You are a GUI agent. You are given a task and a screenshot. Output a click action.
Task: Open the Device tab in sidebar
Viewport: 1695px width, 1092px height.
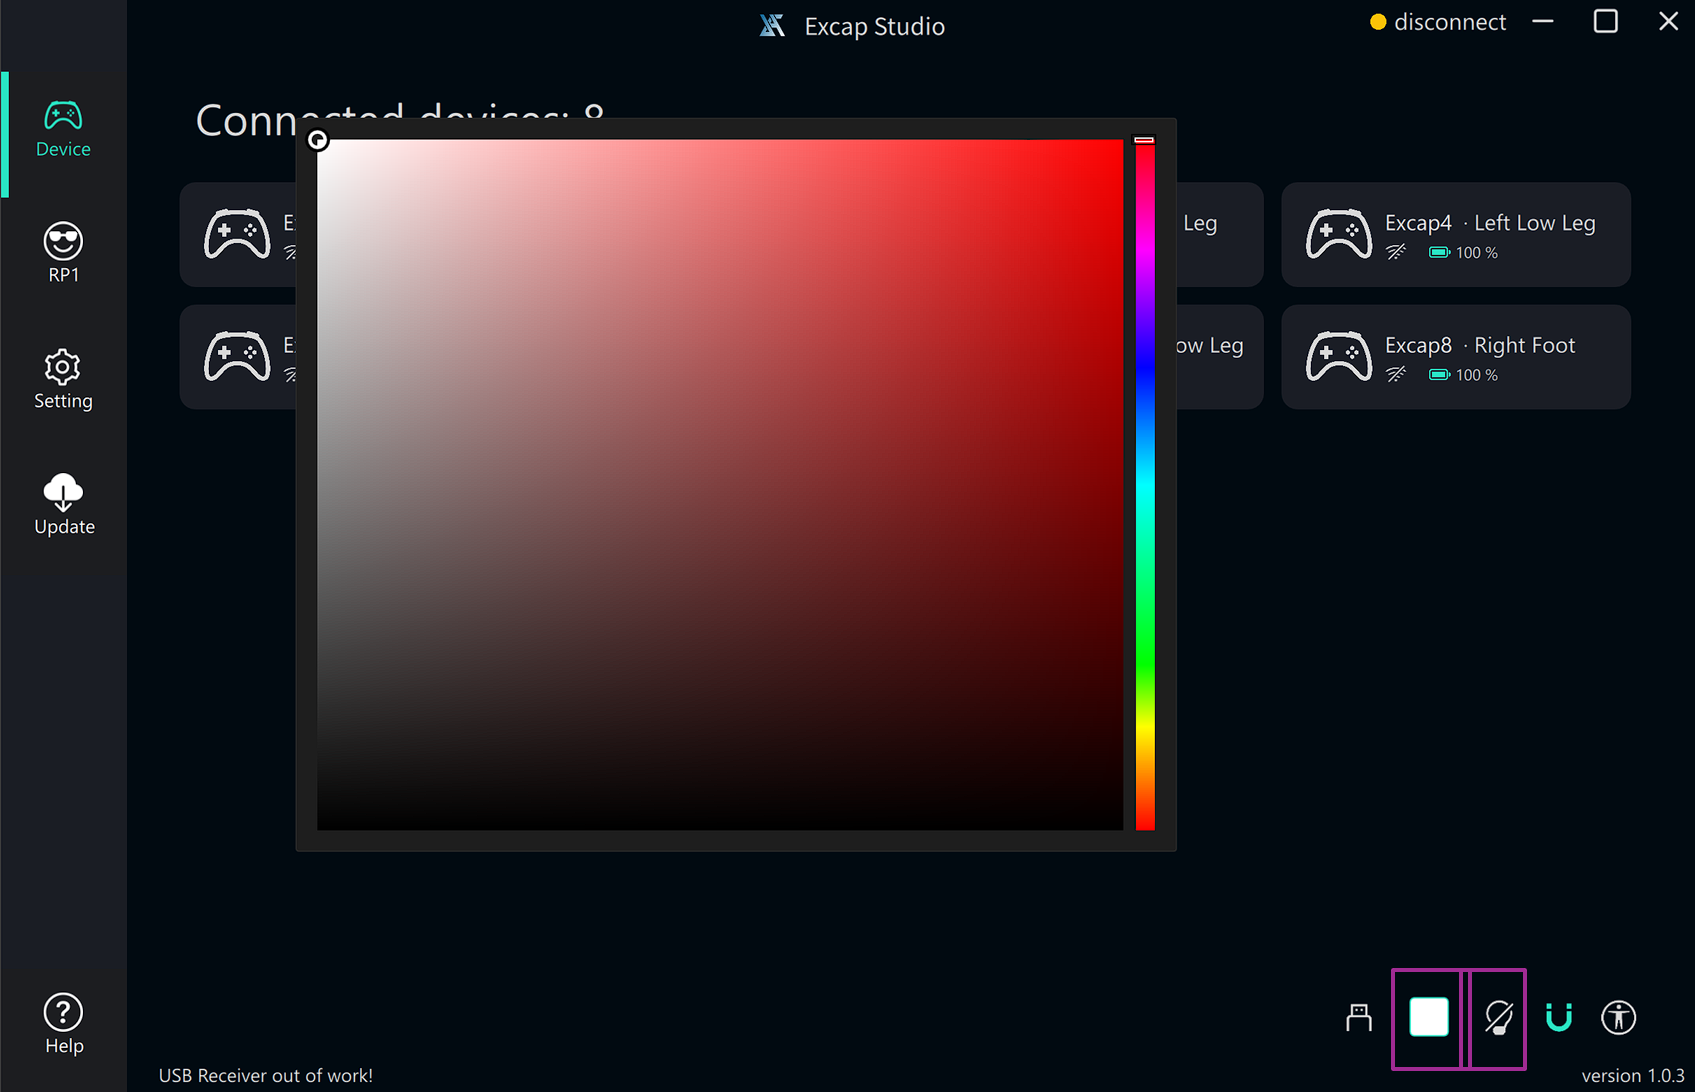[x=63, y=130]
